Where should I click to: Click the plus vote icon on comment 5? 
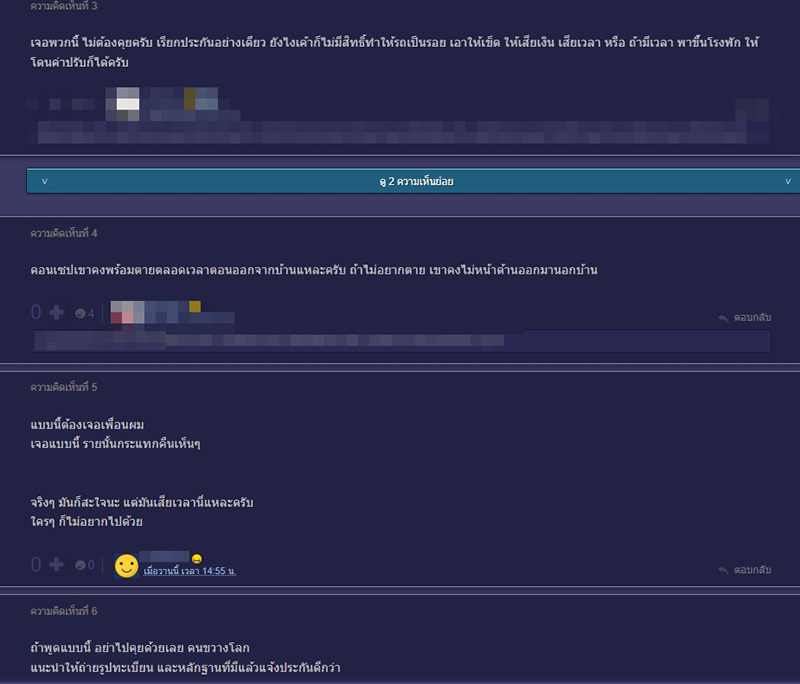coord(56,565)
